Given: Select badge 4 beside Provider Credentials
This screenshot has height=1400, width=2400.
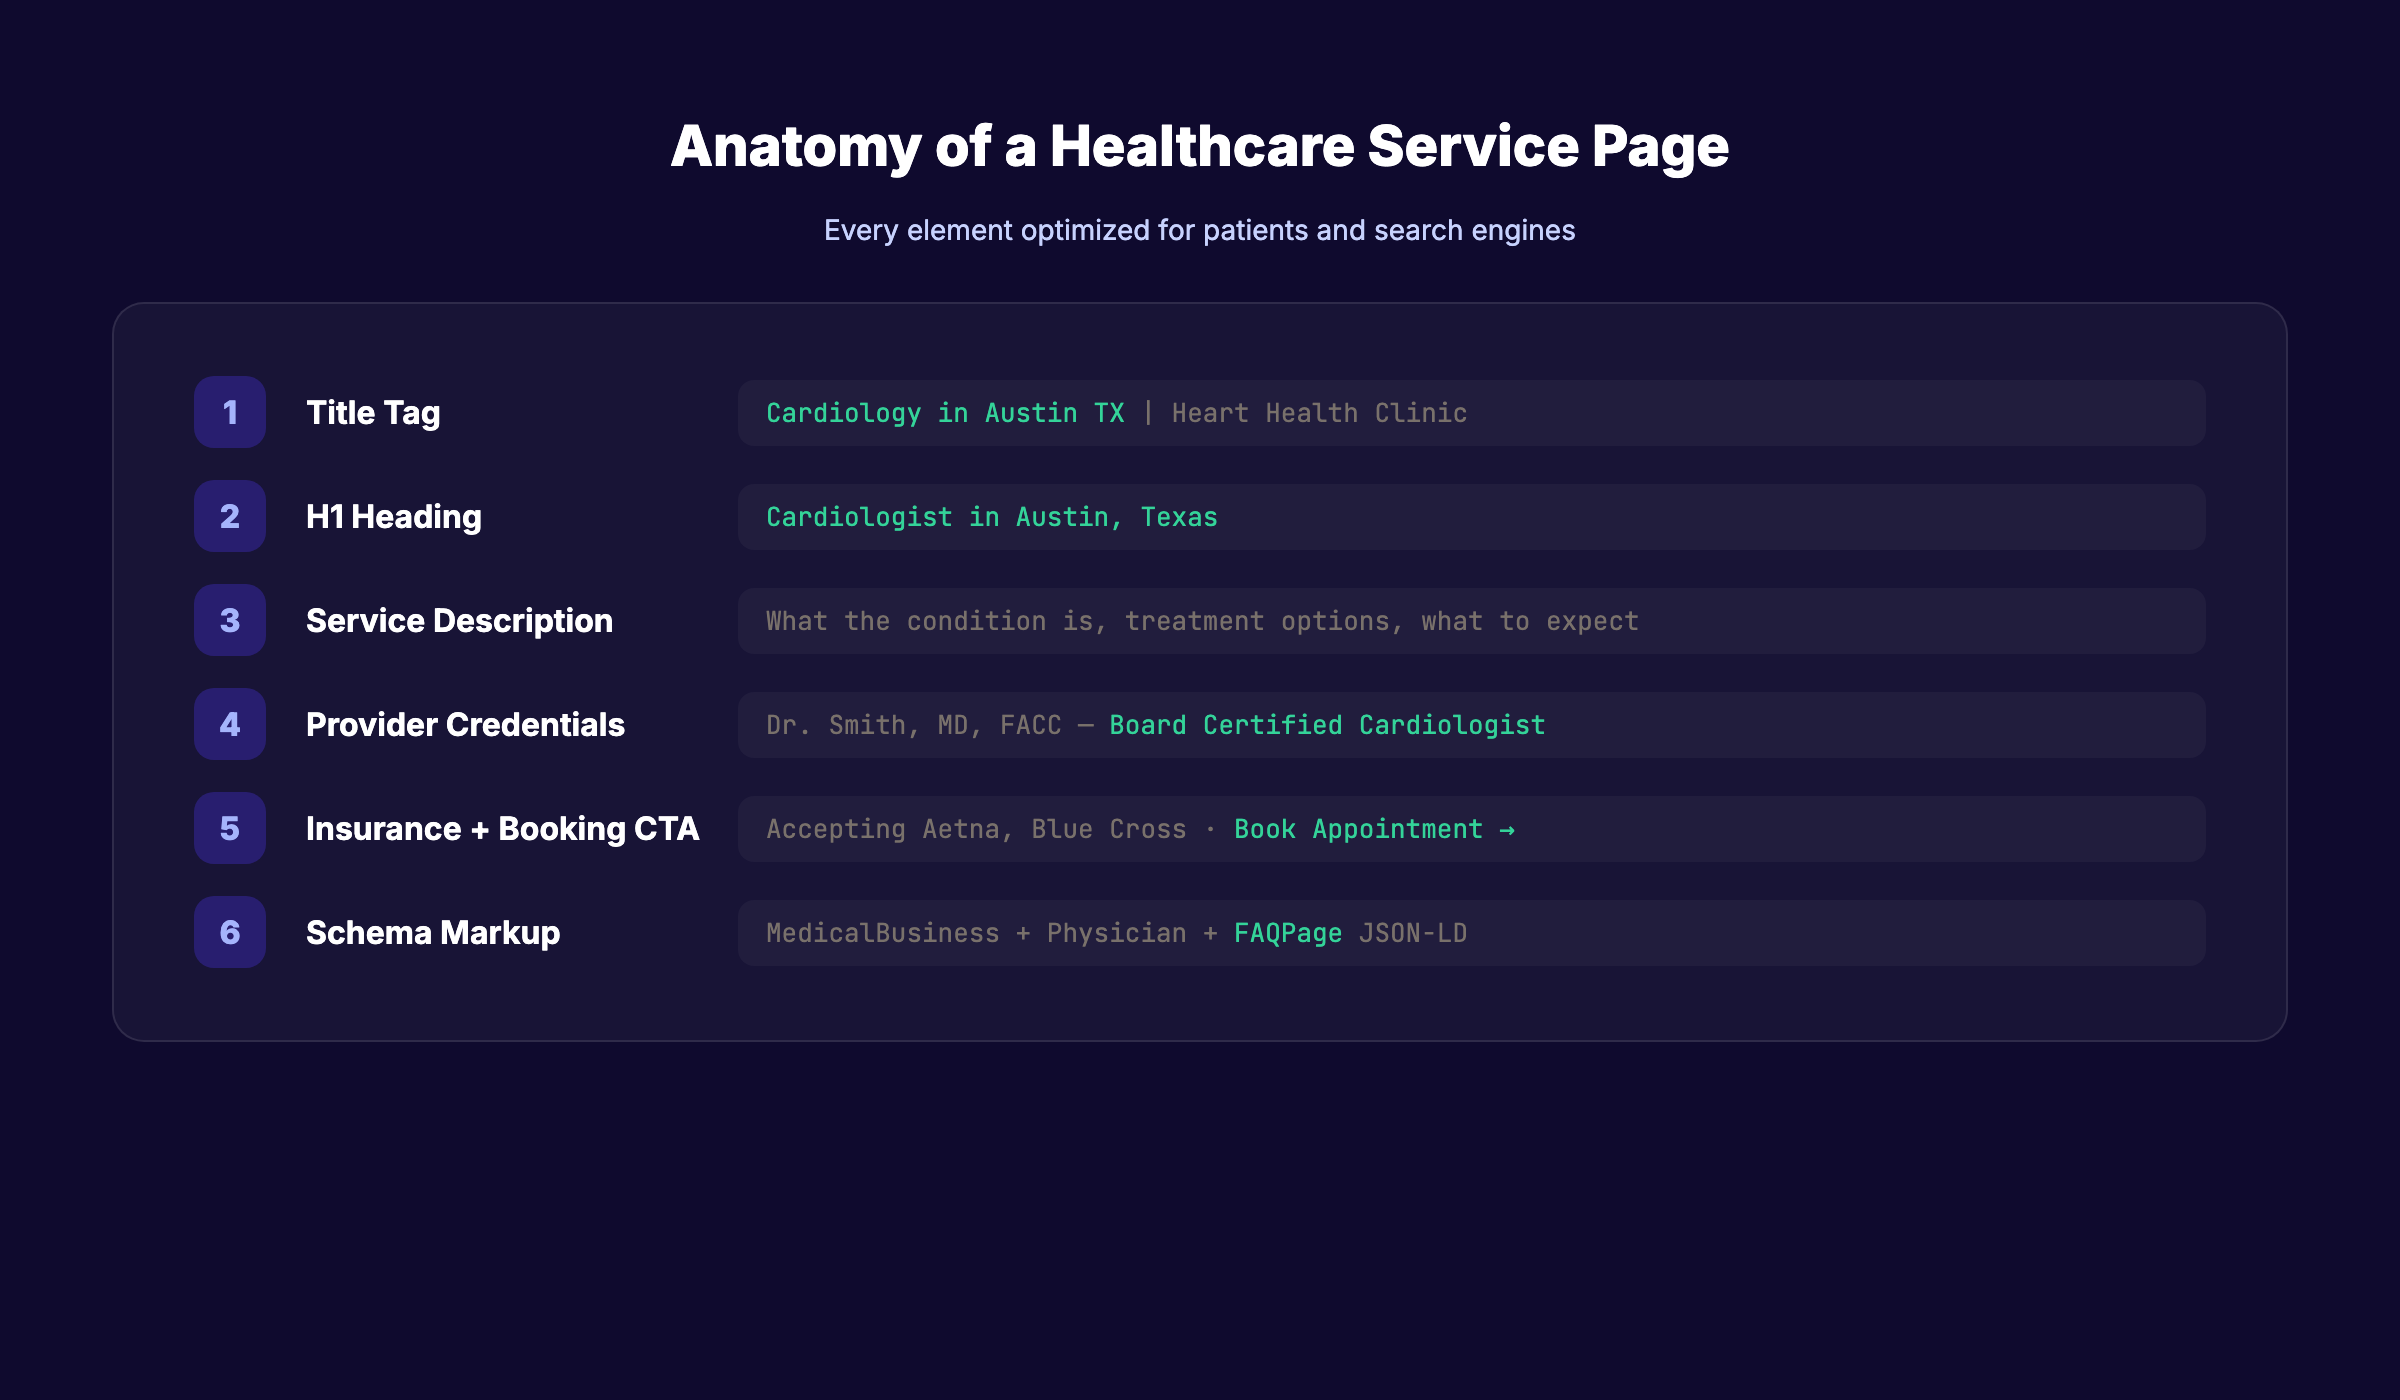Looking at the screenshot, I should [x=229, y=724].
